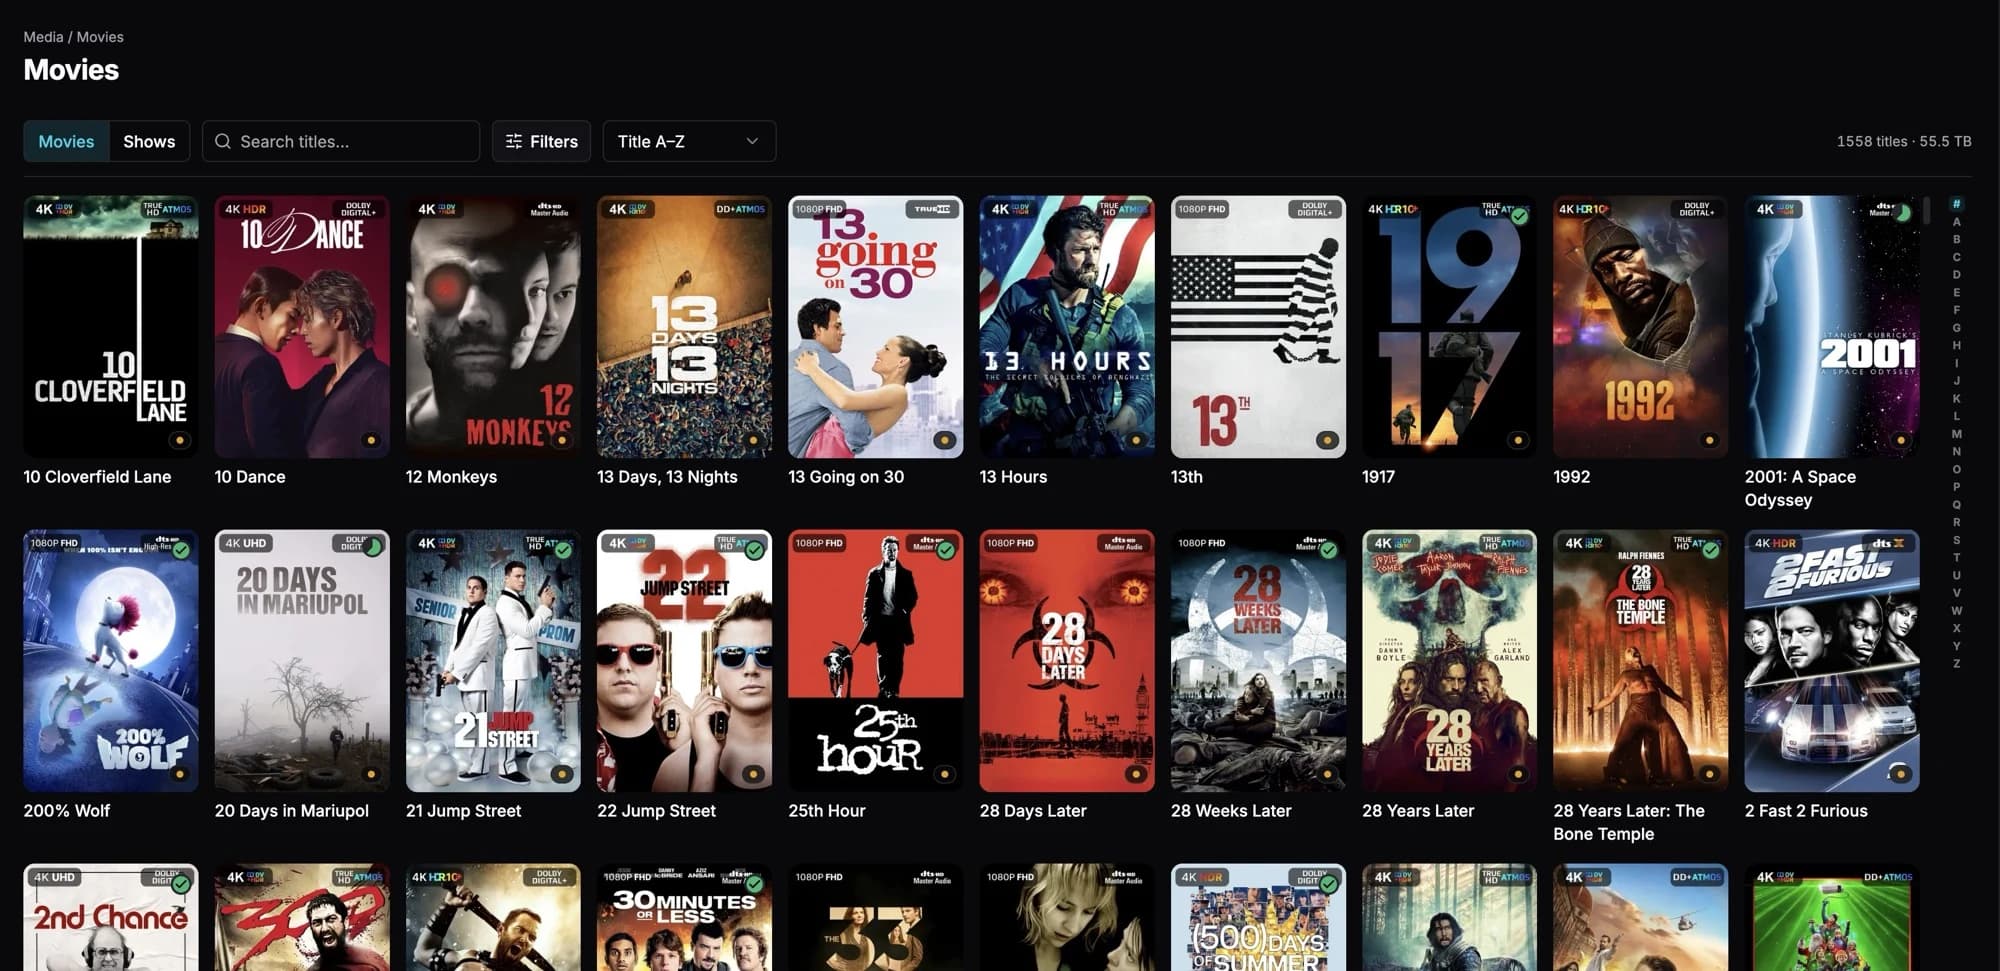Click the 22 Jump Street title text
2000x971 pixels.
coord(656,811)
